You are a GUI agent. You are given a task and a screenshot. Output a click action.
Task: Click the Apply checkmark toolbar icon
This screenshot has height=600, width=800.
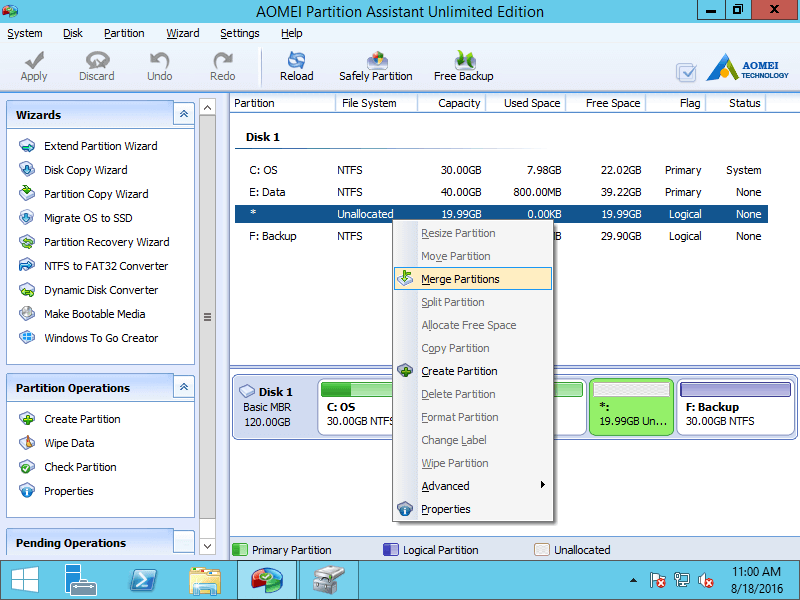(x=34, y=61)
